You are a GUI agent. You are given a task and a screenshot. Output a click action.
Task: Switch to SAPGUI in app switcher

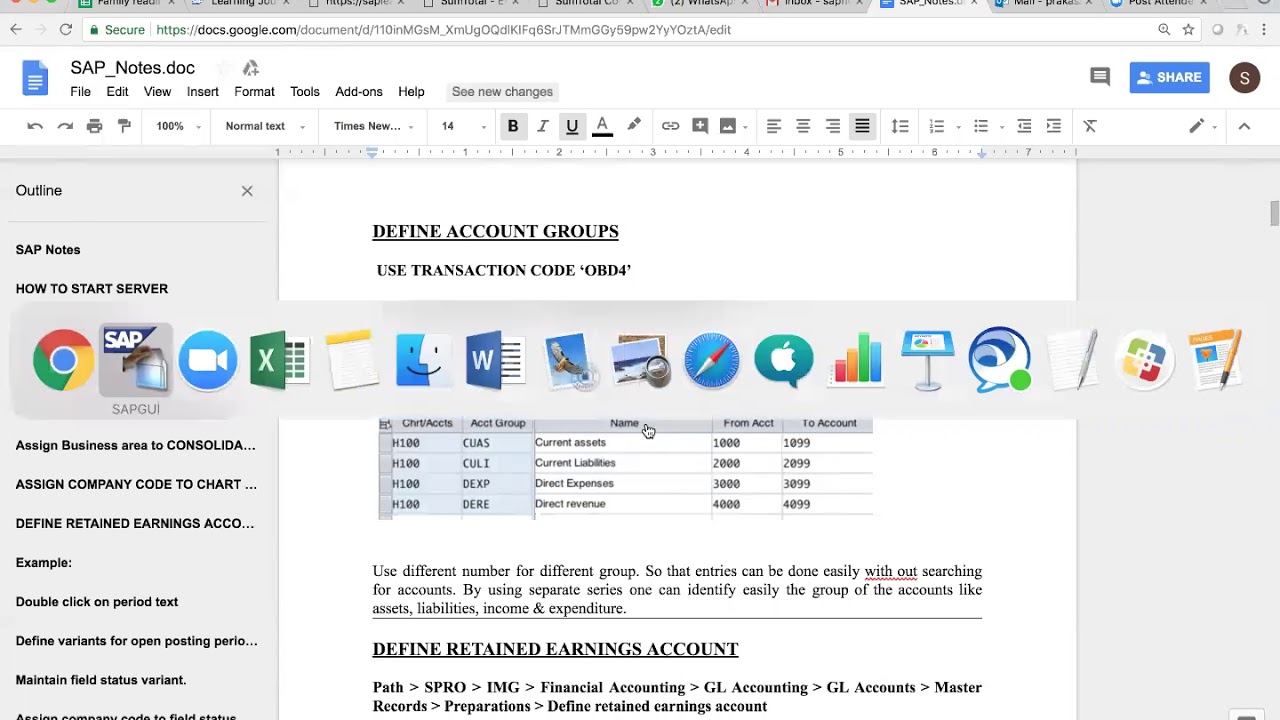(136, 359)
